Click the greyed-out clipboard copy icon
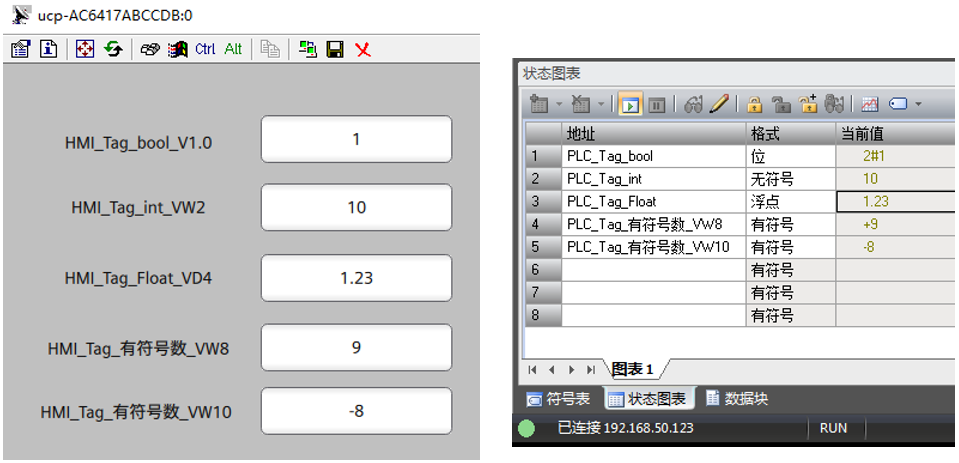Image resolution: width=959 pixels, height=463 pixels. (270, 49)
